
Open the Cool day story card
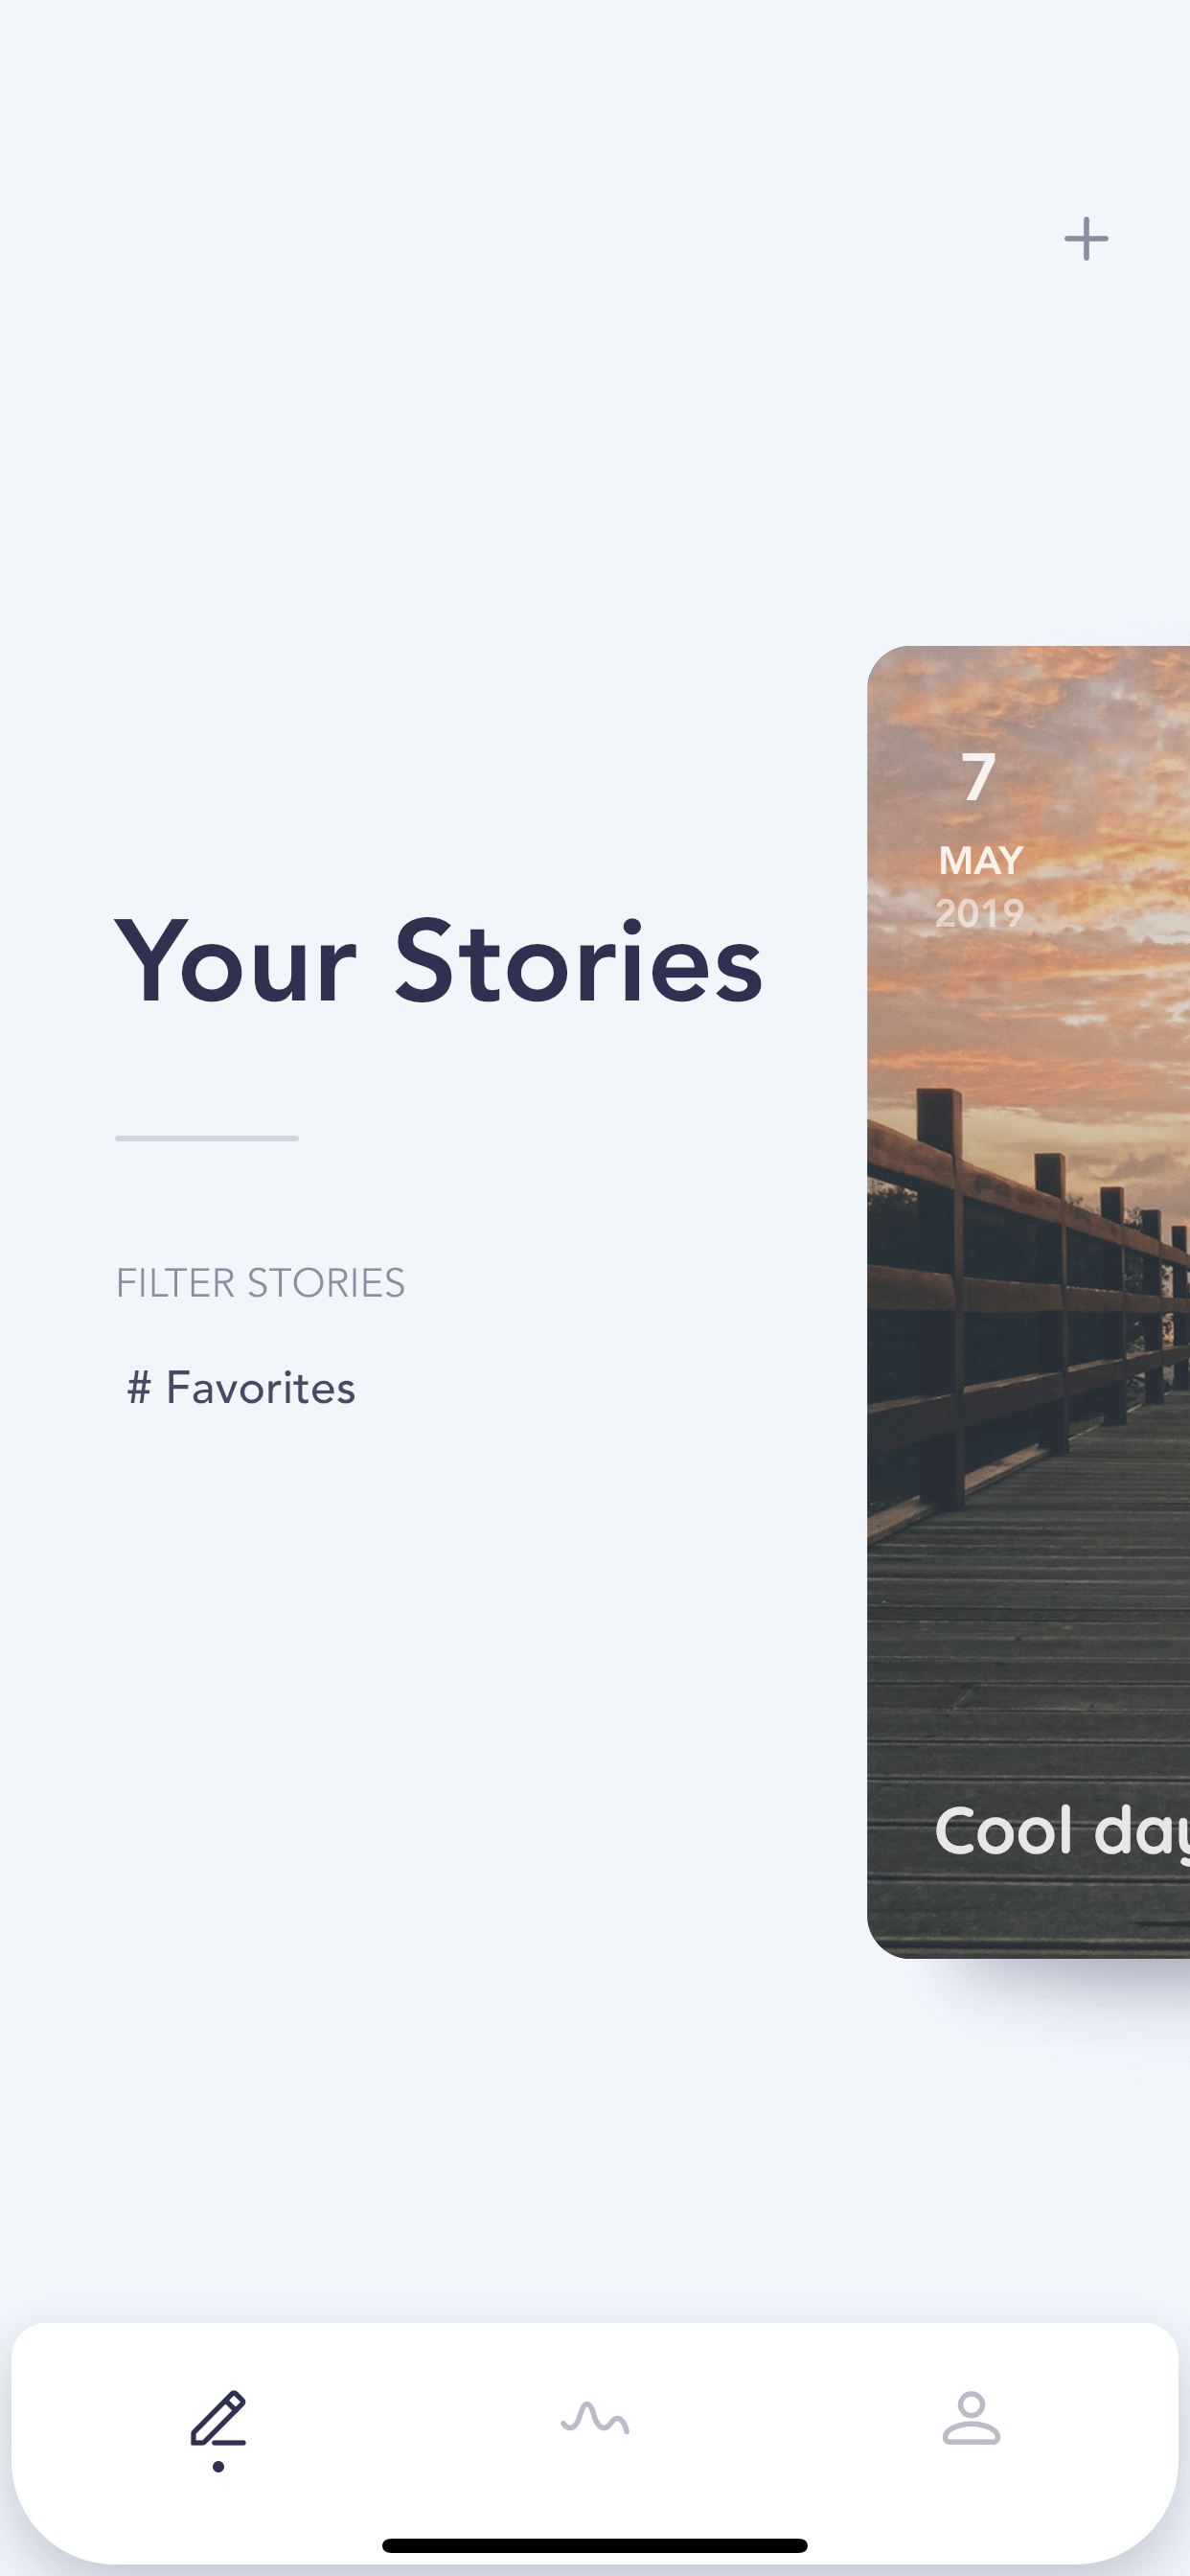[1028, 1302]
